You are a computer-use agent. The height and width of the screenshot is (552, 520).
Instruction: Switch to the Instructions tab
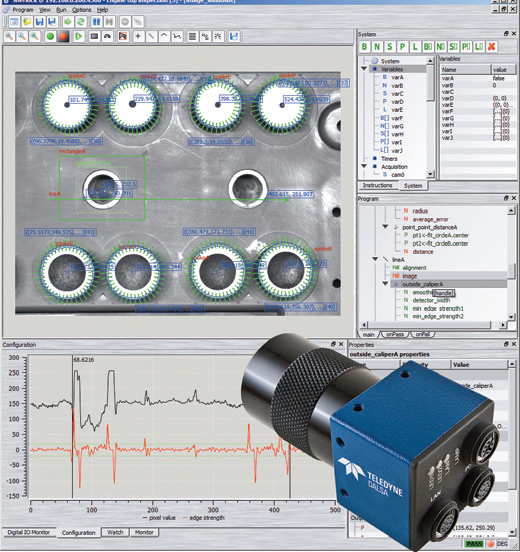click(x=377, y=185)
